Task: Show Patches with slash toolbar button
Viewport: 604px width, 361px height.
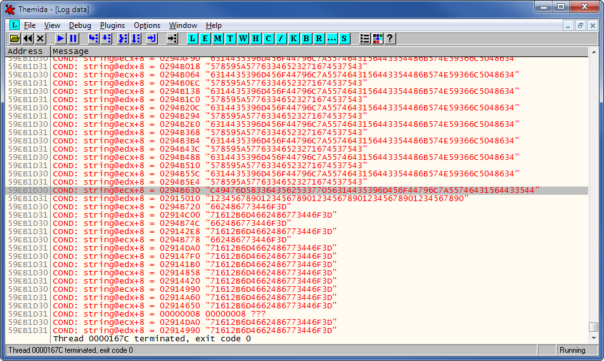Action: click(x=281, y=39)
